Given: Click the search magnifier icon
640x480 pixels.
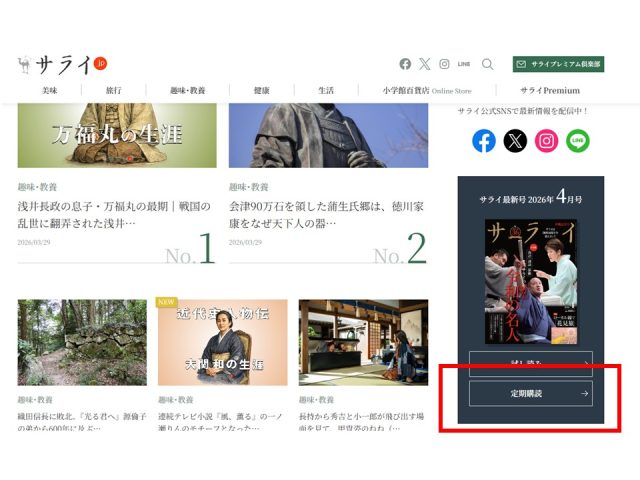Looking at the screenshot, I should (488, 64).
